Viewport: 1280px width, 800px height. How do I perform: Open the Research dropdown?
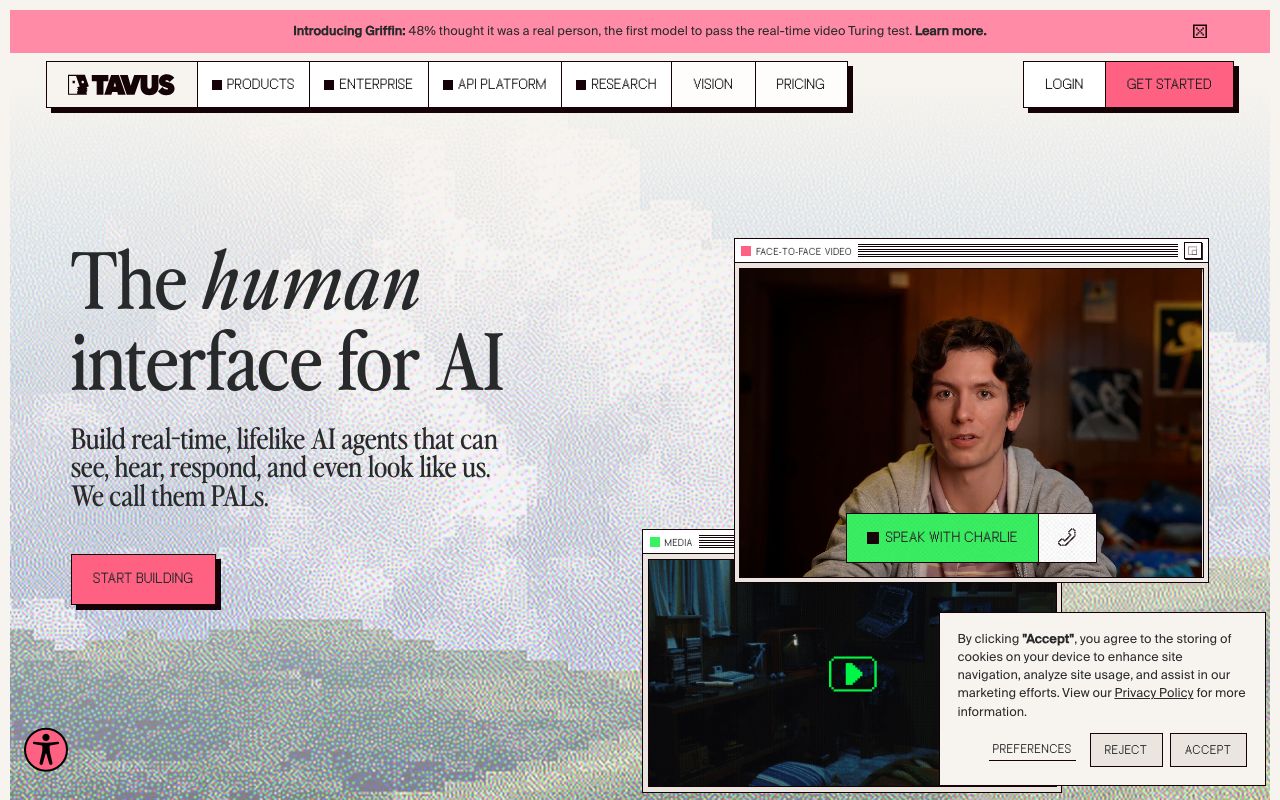[x=616, y=84]
